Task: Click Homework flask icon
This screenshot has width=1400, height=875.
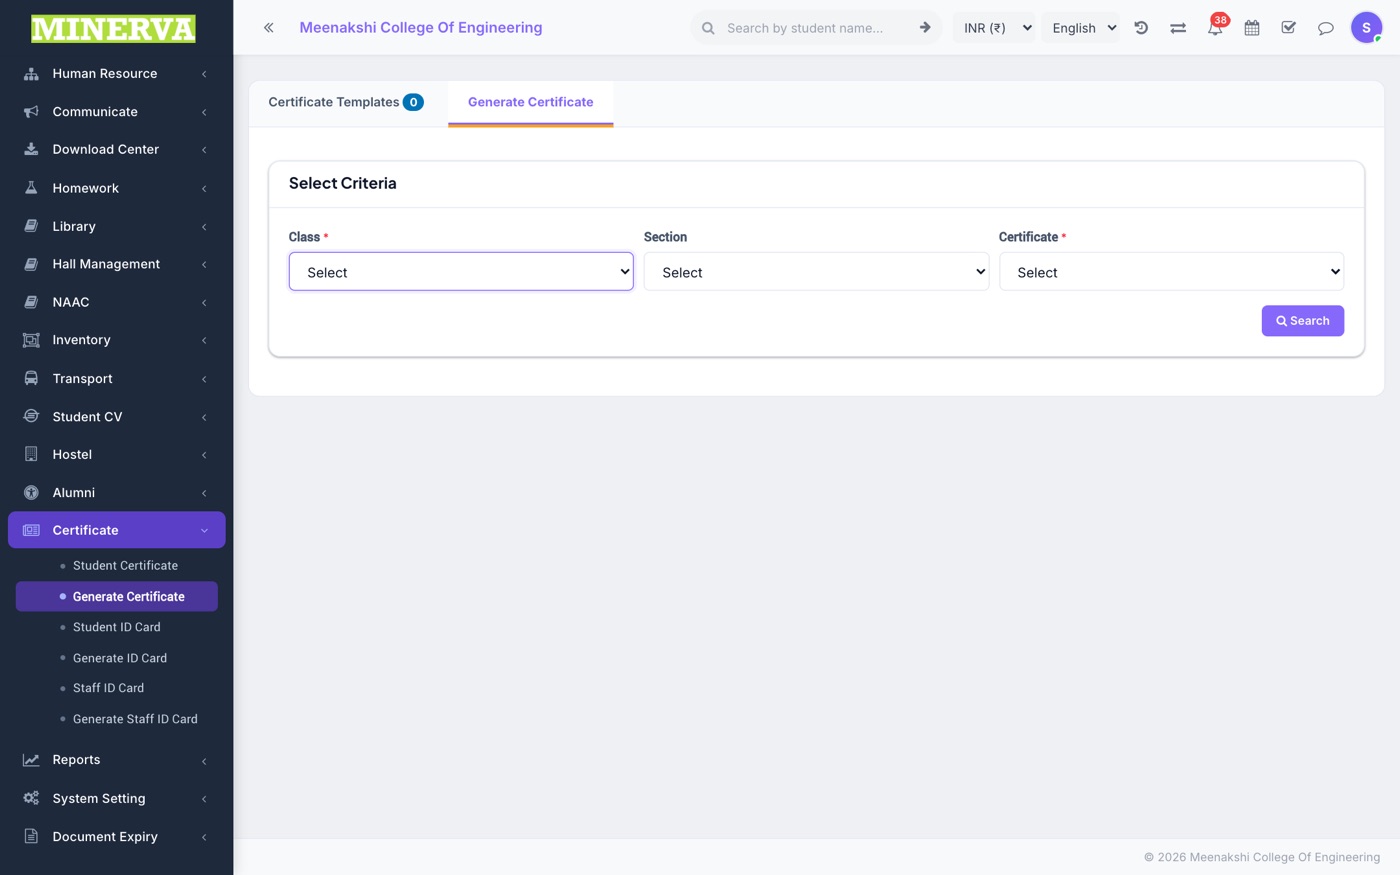Action: click(x=31, y=188)
